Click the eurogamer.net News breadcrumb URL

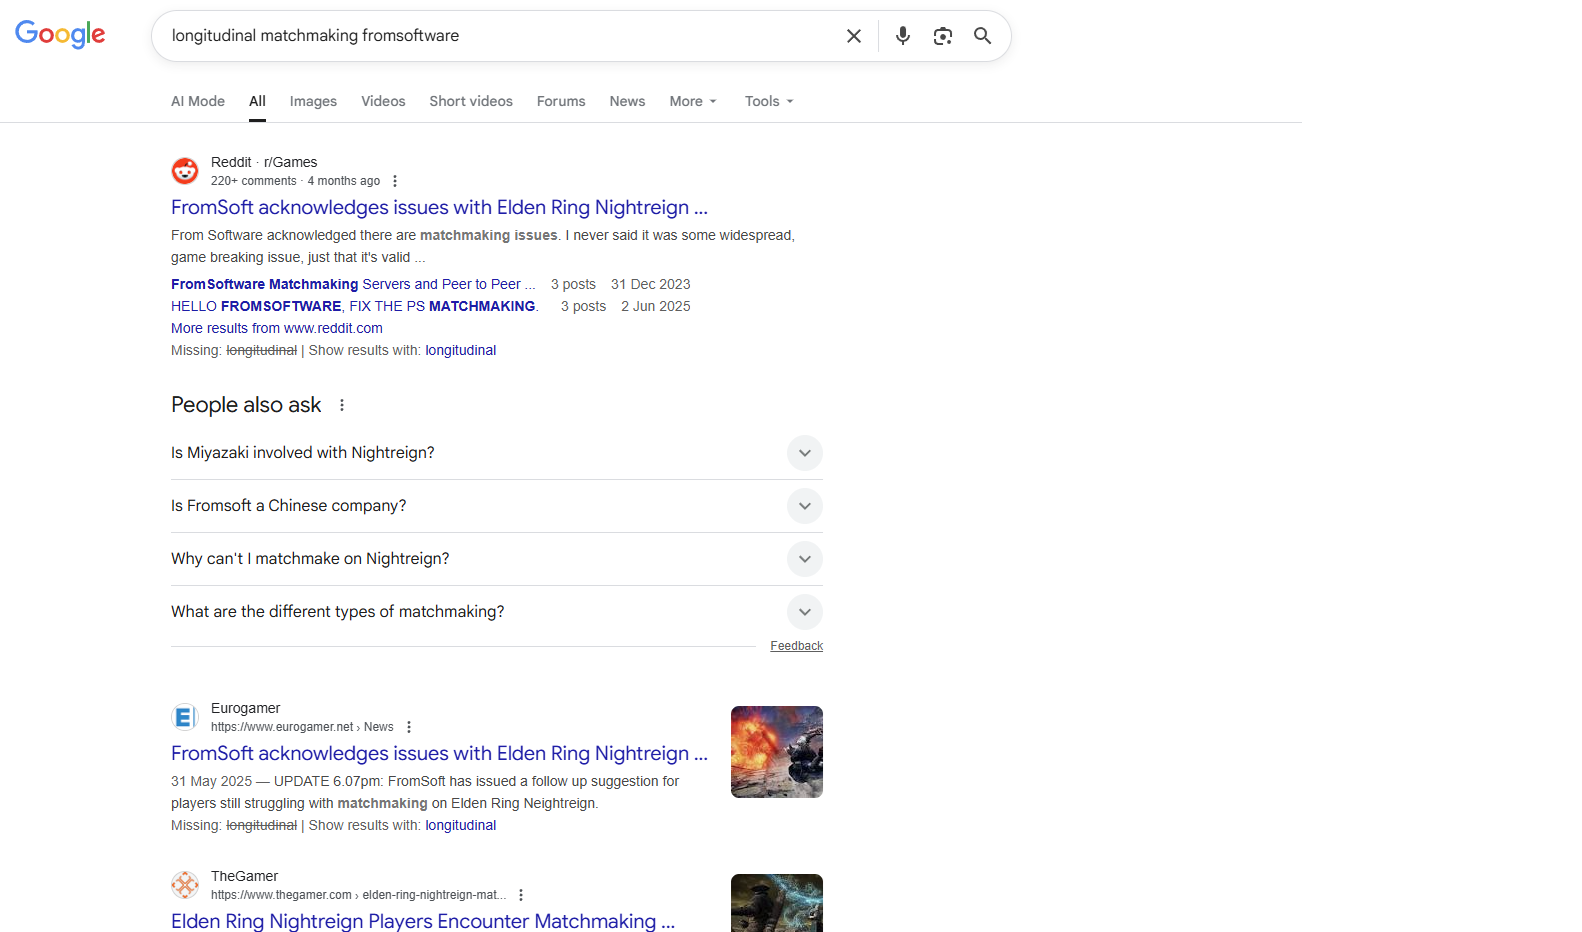click(302, 727)
